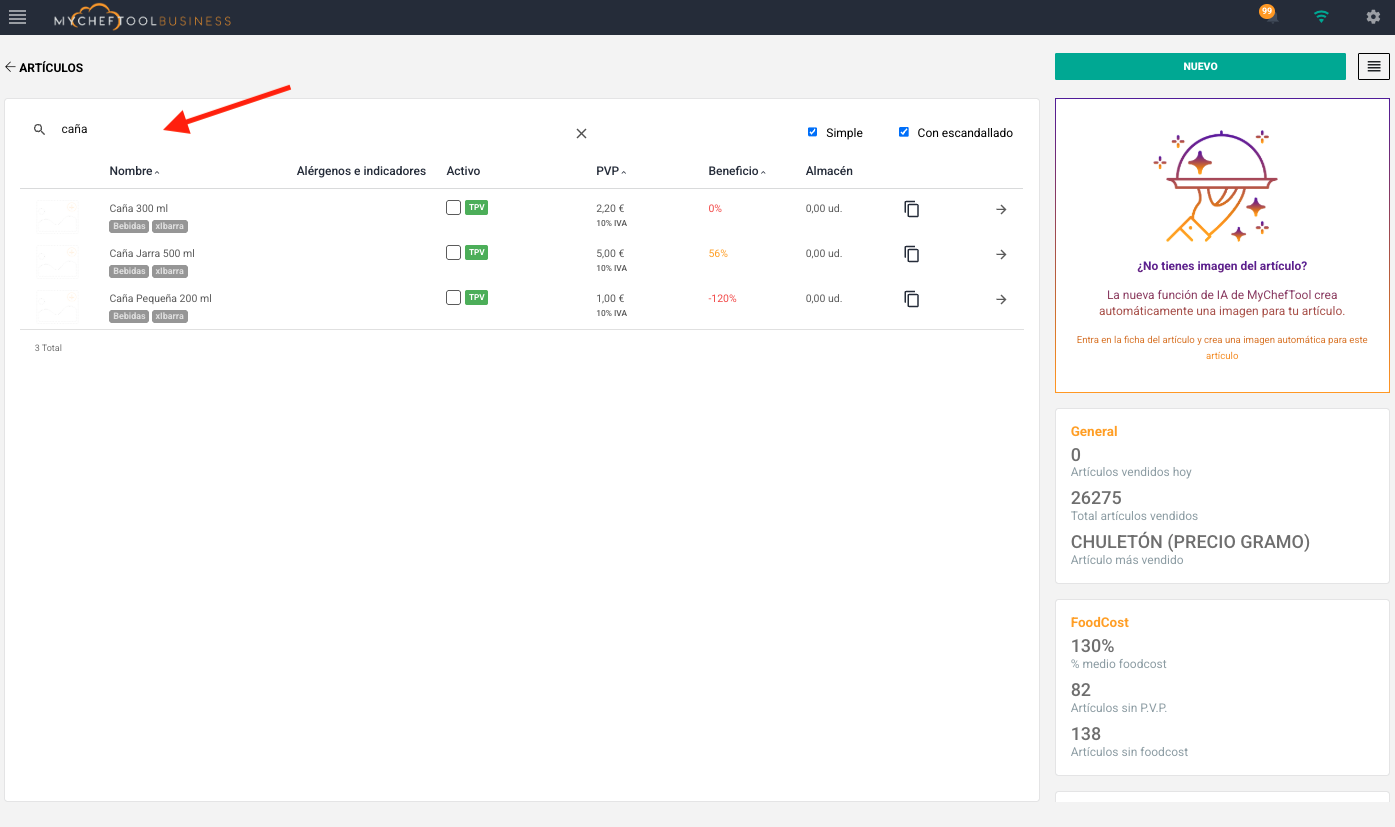The width and height of the screenshot is (1395, 827).
Task: Click the NUEVO button to create an article
Action: (1199, 67)
